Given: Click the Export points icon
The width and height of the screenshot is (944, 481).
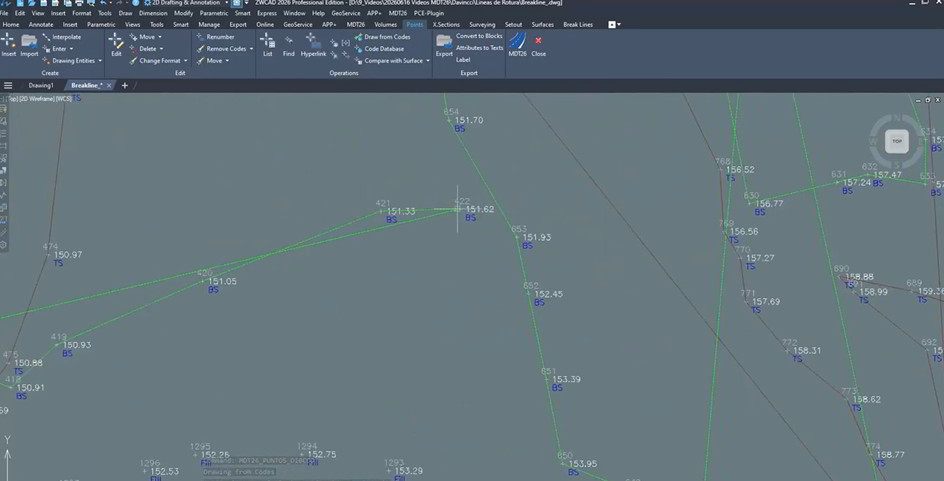Looking at the screenshot, I should (x=444, y=41).
